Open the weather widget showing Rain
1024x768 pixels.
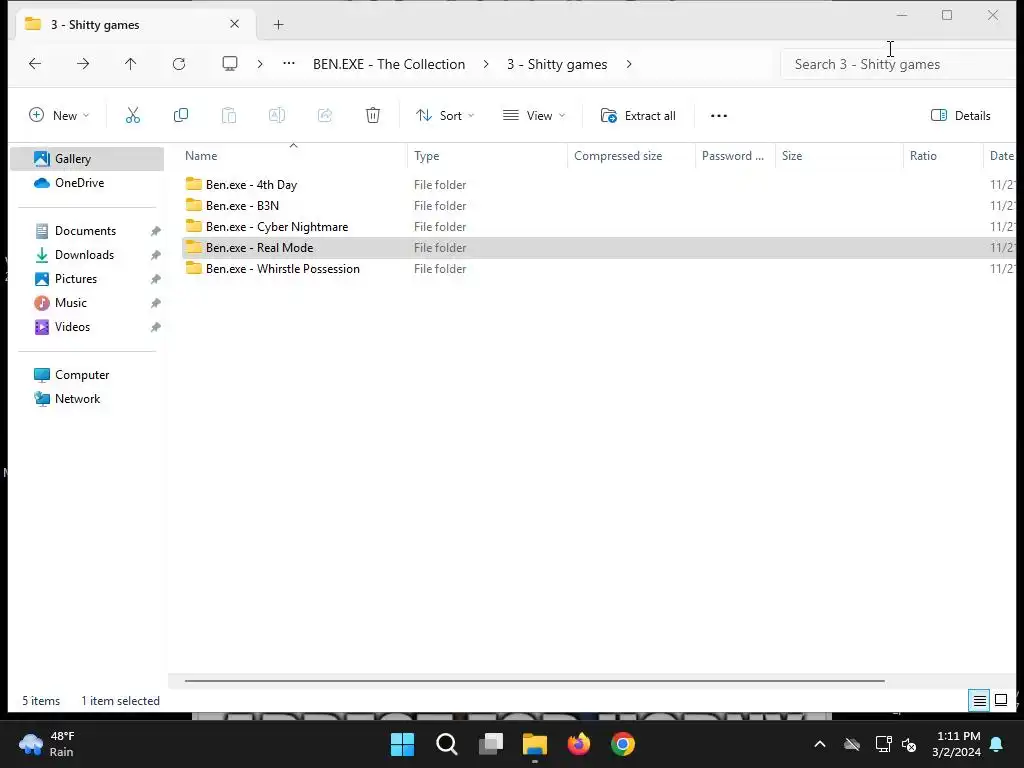click(47, 744)
